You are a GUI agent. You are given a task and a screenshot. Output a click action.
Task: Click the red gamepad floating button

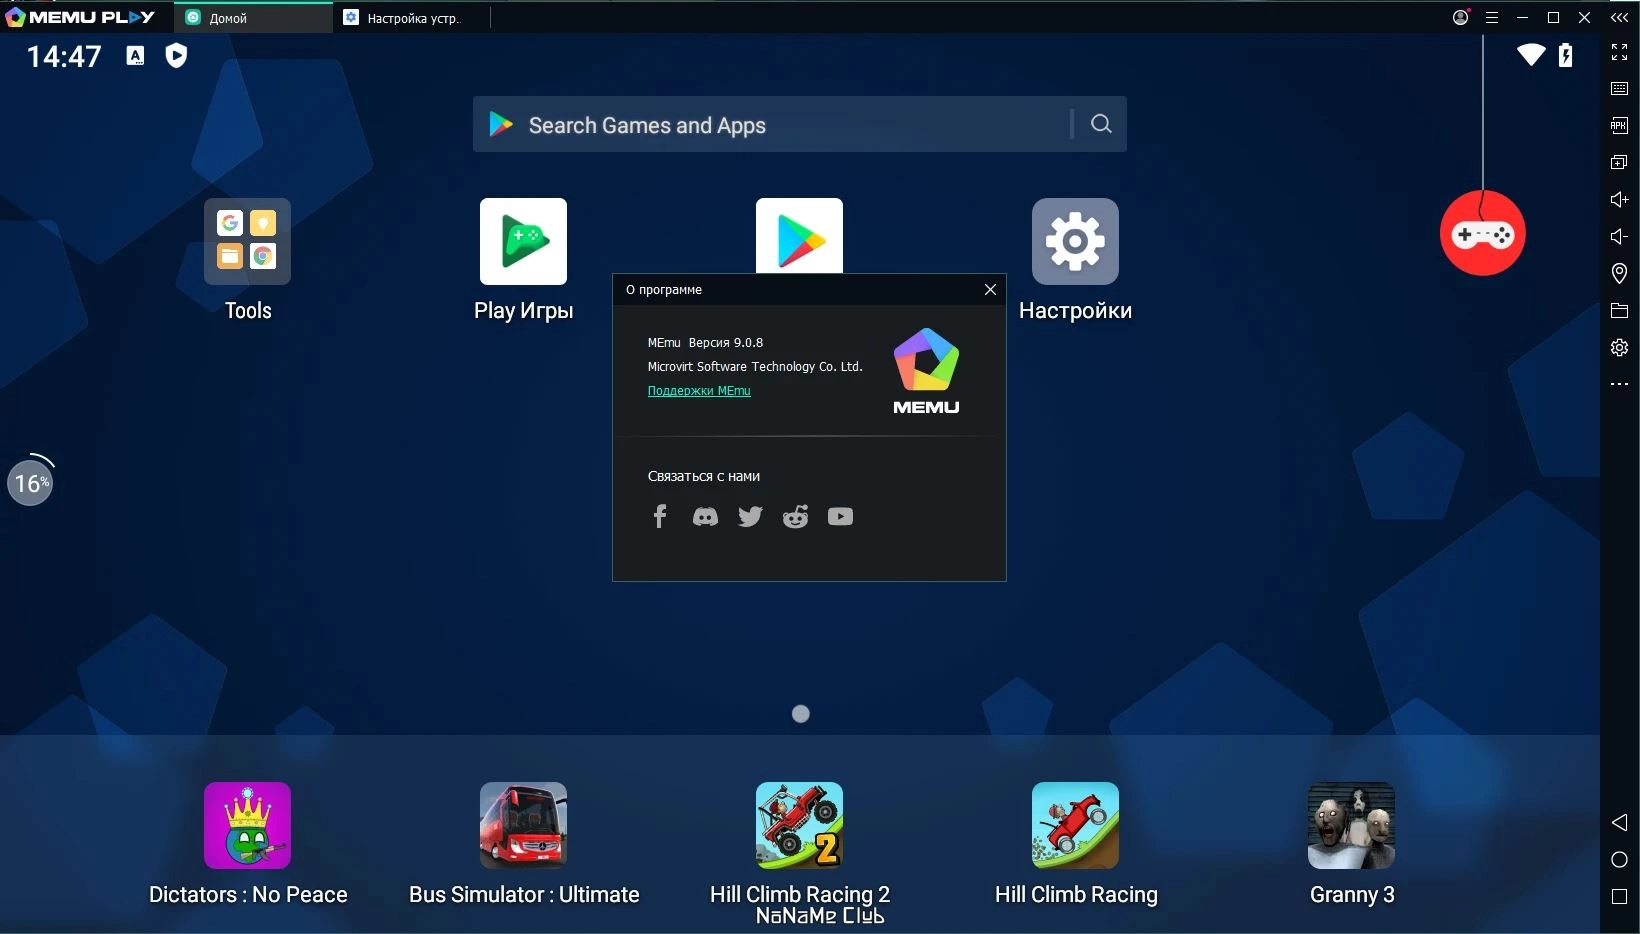click(1483, 234)
